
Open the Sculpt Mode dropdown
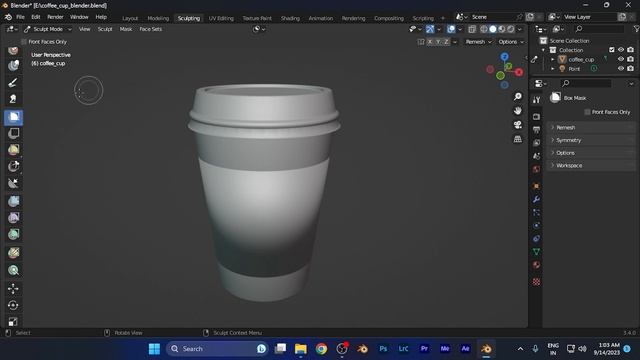48,29
